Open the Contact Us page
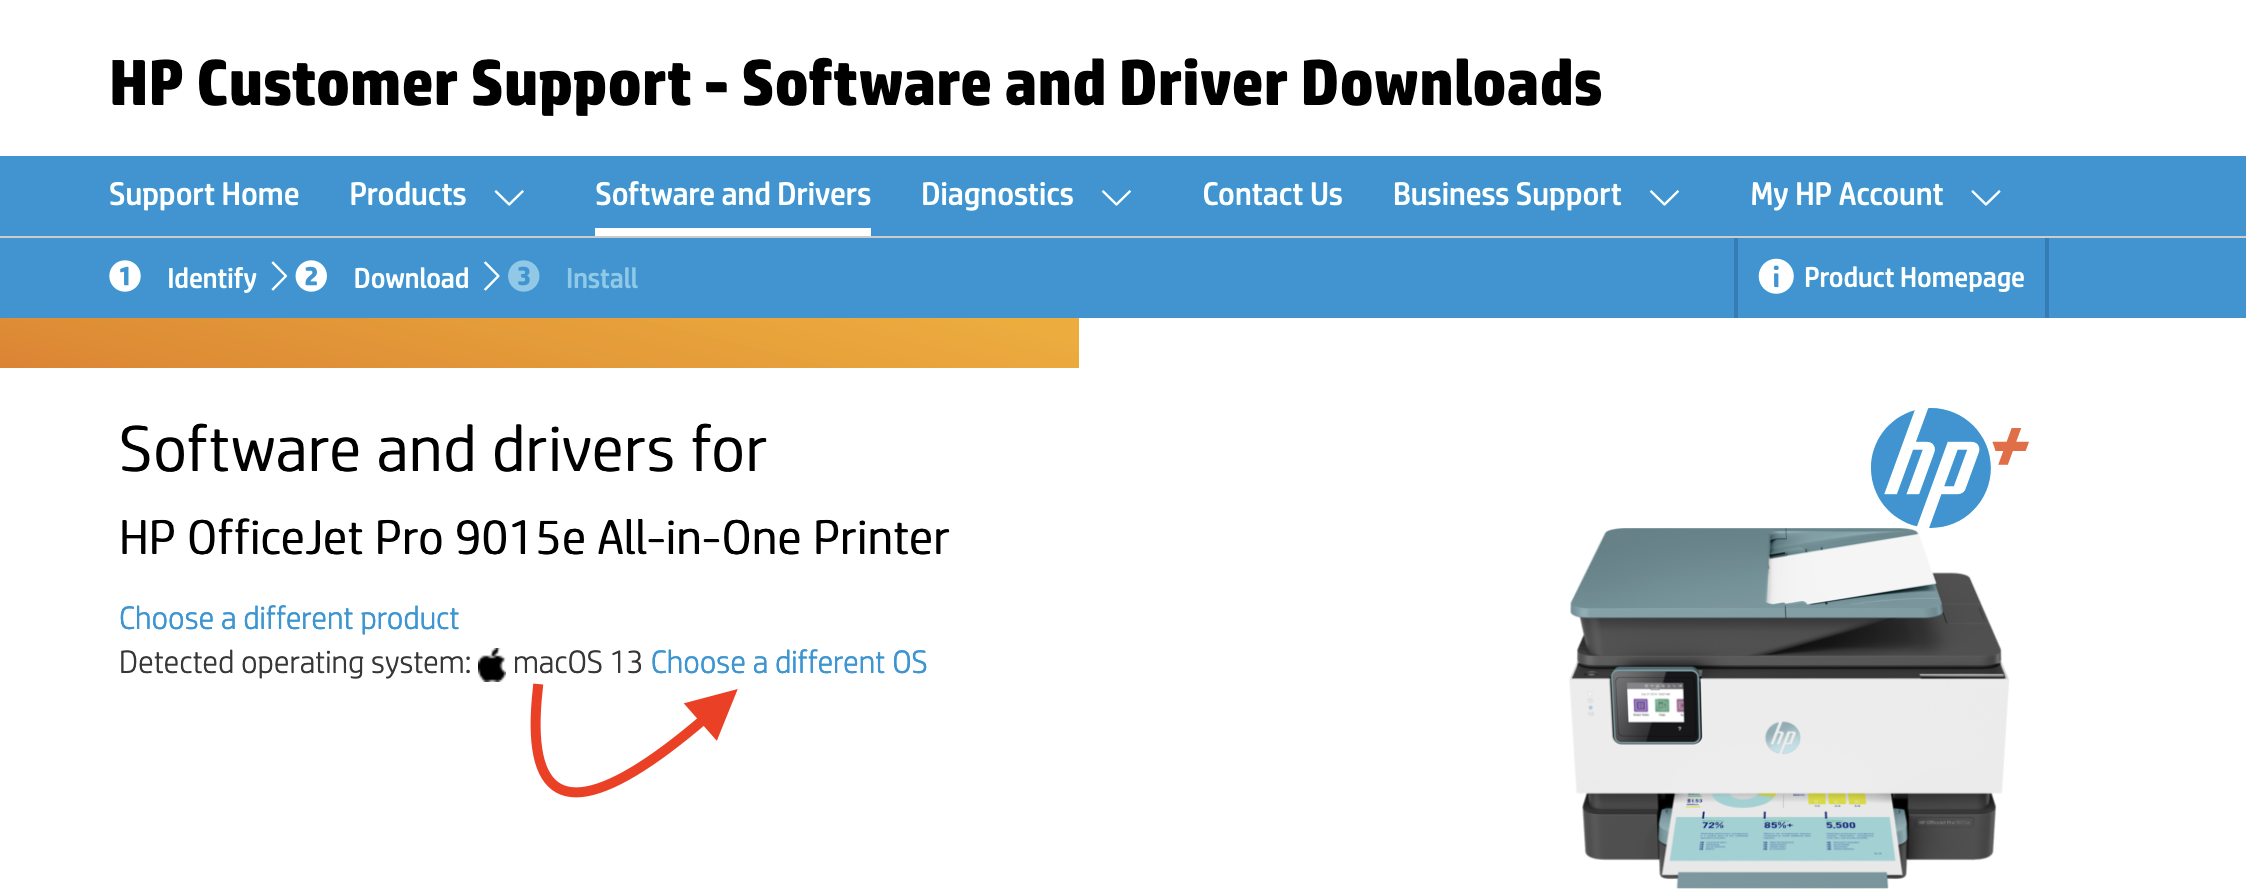 (x=1272, y=194)
